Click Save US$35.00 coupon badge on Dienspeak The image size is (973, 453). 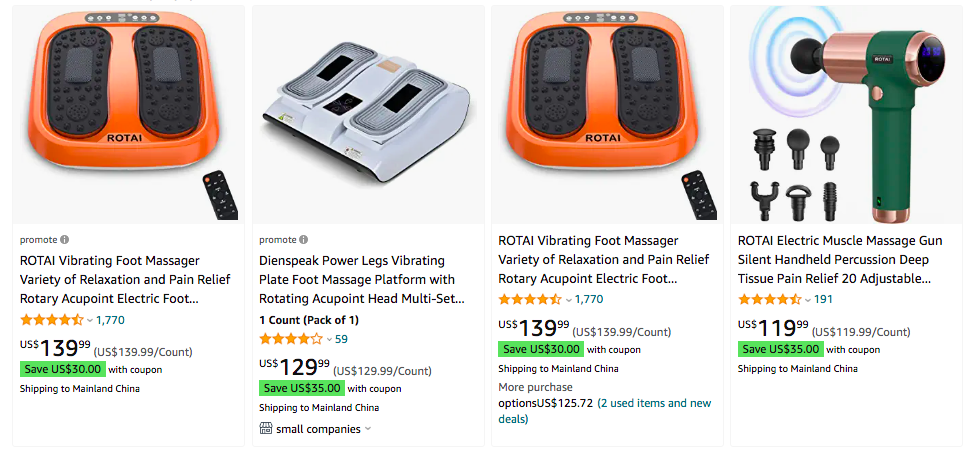[301, 388]
